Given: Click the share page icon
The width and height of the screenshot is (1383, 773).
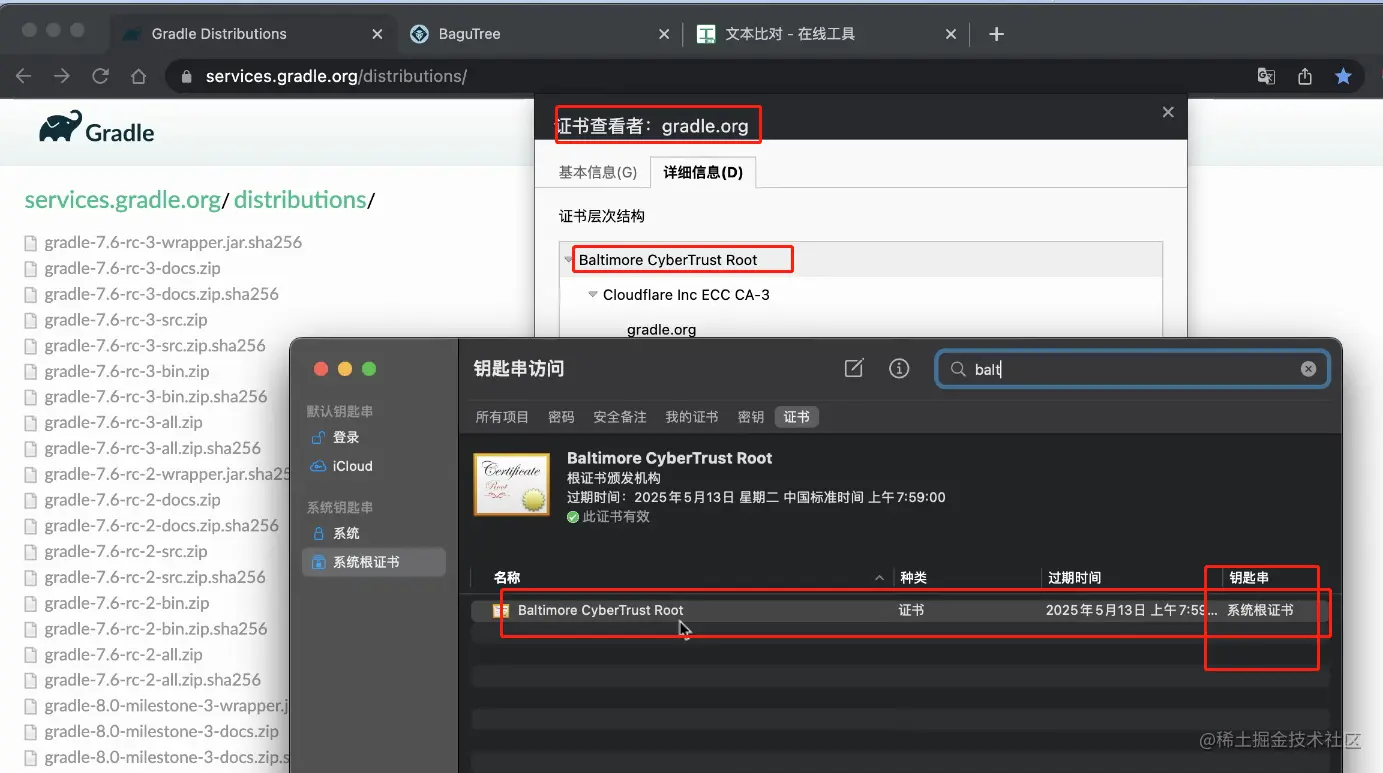Looking at the screenshot, I should [x=1305, y=76].
